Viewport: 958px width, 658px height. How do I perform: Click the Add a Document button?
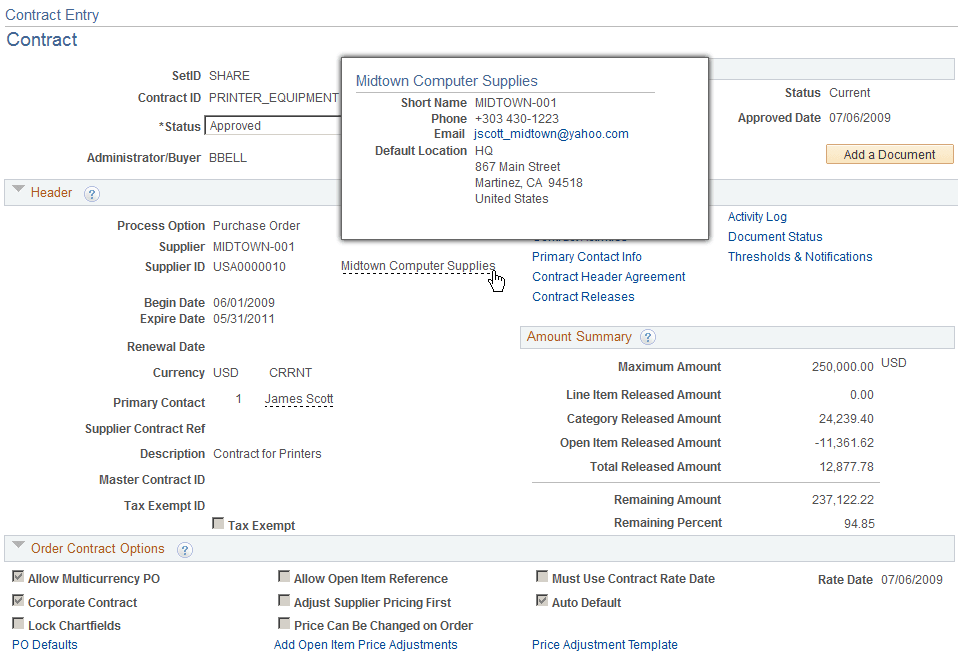[888, 153]
